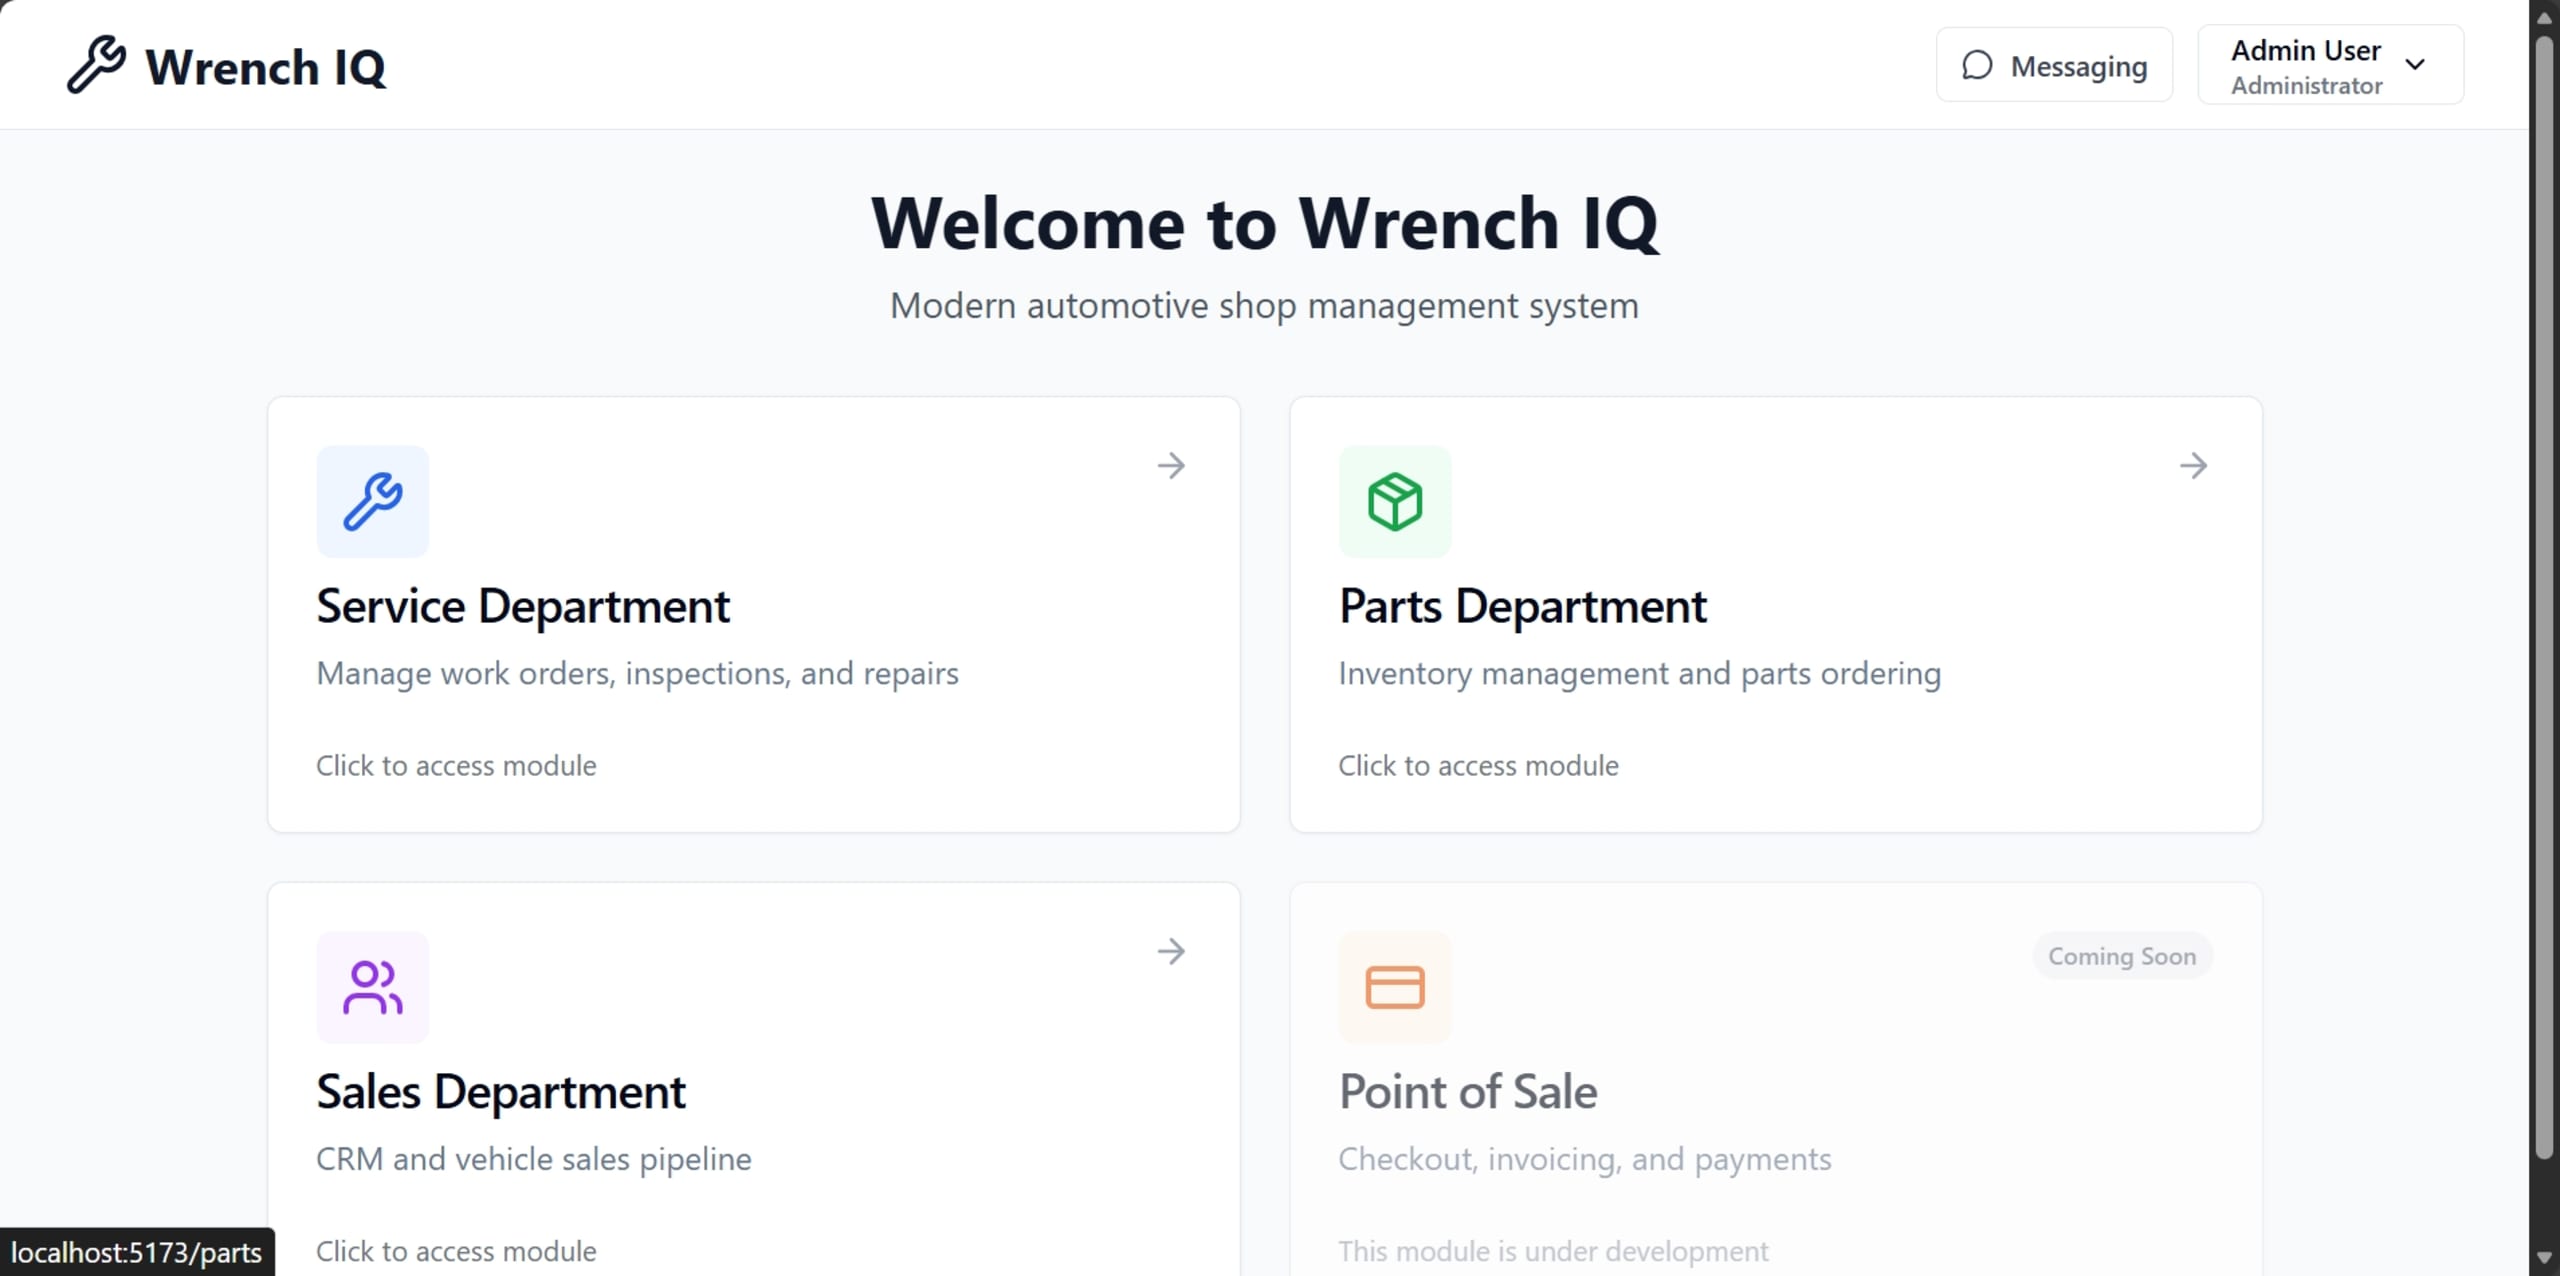2560x1276 pixels.
Task: Click the purple people Sales Department icon
Action: (373, 987)
